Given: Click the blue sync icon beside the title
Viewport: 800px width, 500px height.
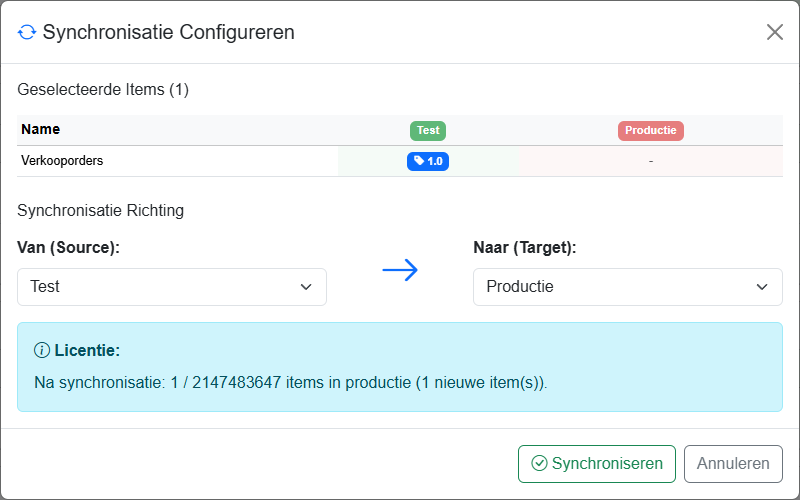Looking at the screenshot, I should (27, 32).
